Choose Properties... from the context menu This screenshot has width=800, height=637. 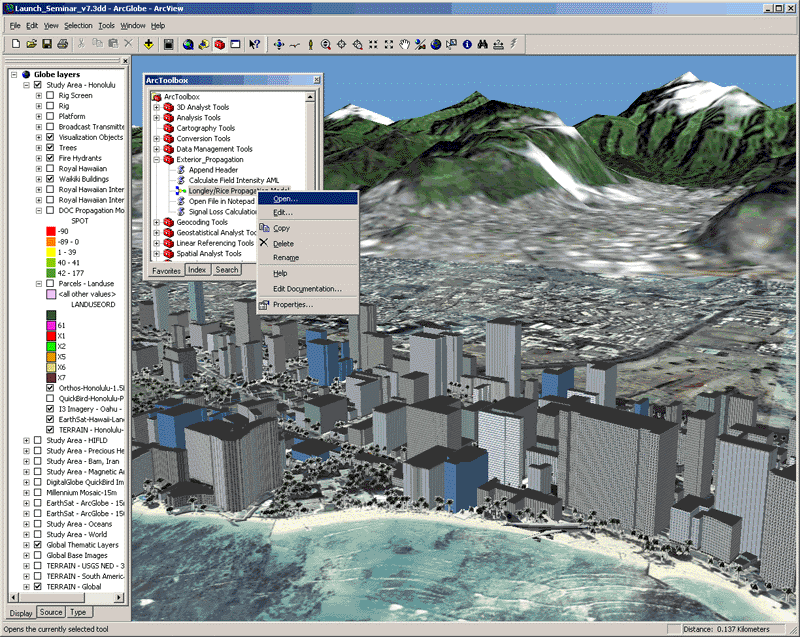click(308, 304)
